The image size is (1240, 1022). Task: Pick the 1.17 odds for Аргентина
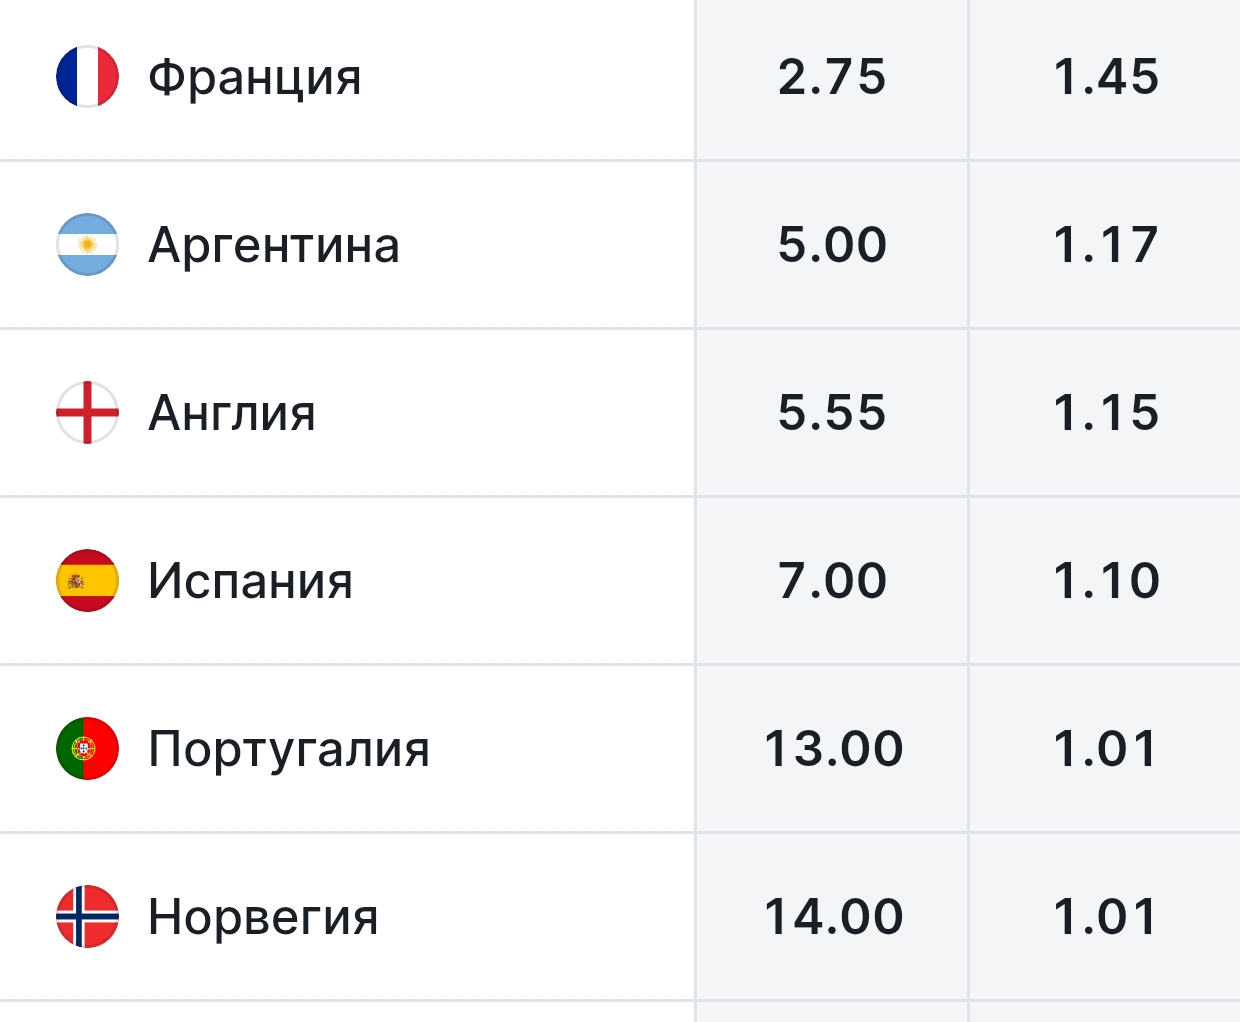point(1105,245)
